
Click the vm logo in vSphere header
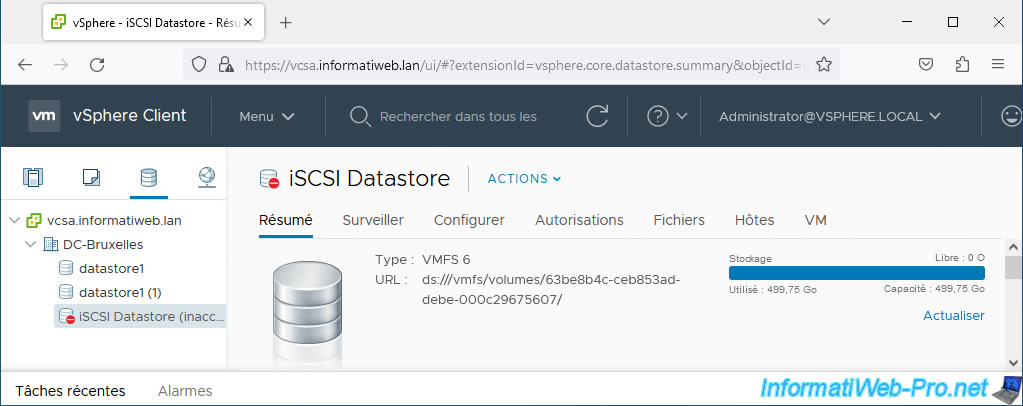pos(44,116)
